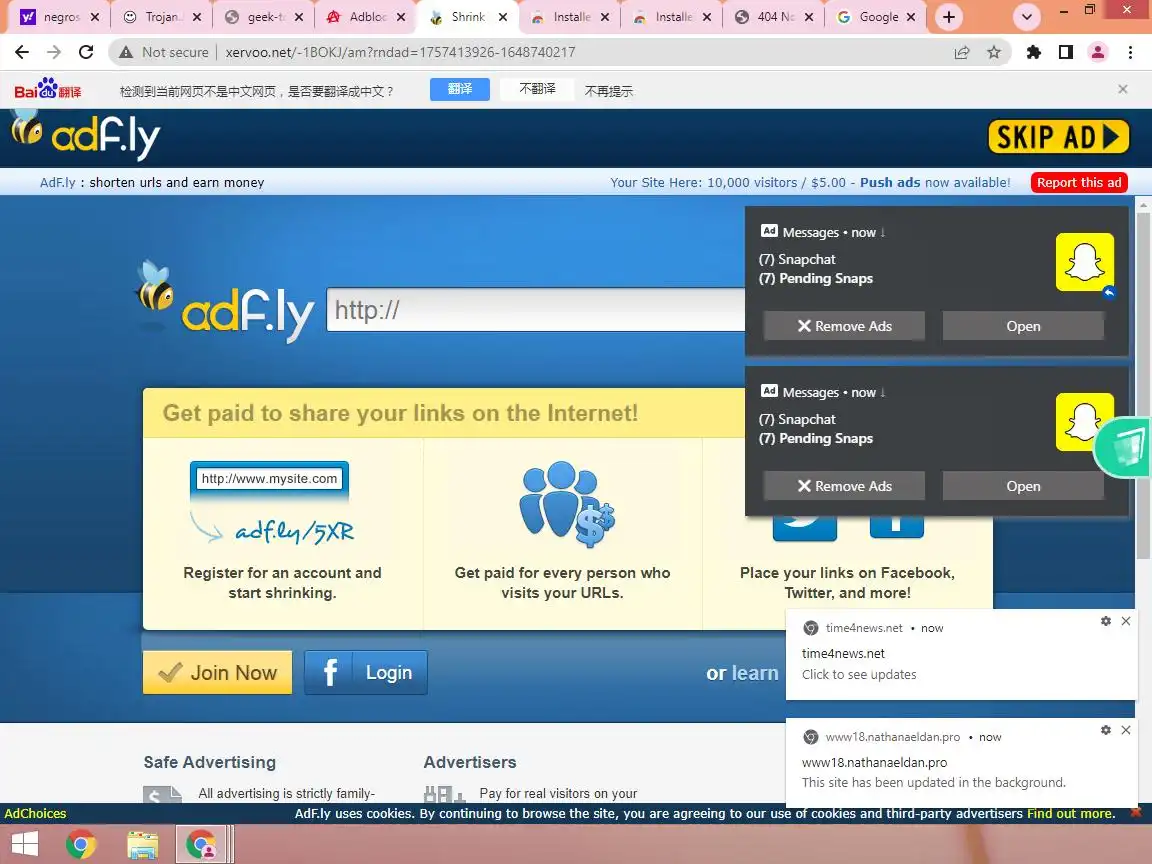The height and width of the screenshot is (864, 1152).
Task: Bookmark this page with the star icon
Action: click(x=994, y=52)
